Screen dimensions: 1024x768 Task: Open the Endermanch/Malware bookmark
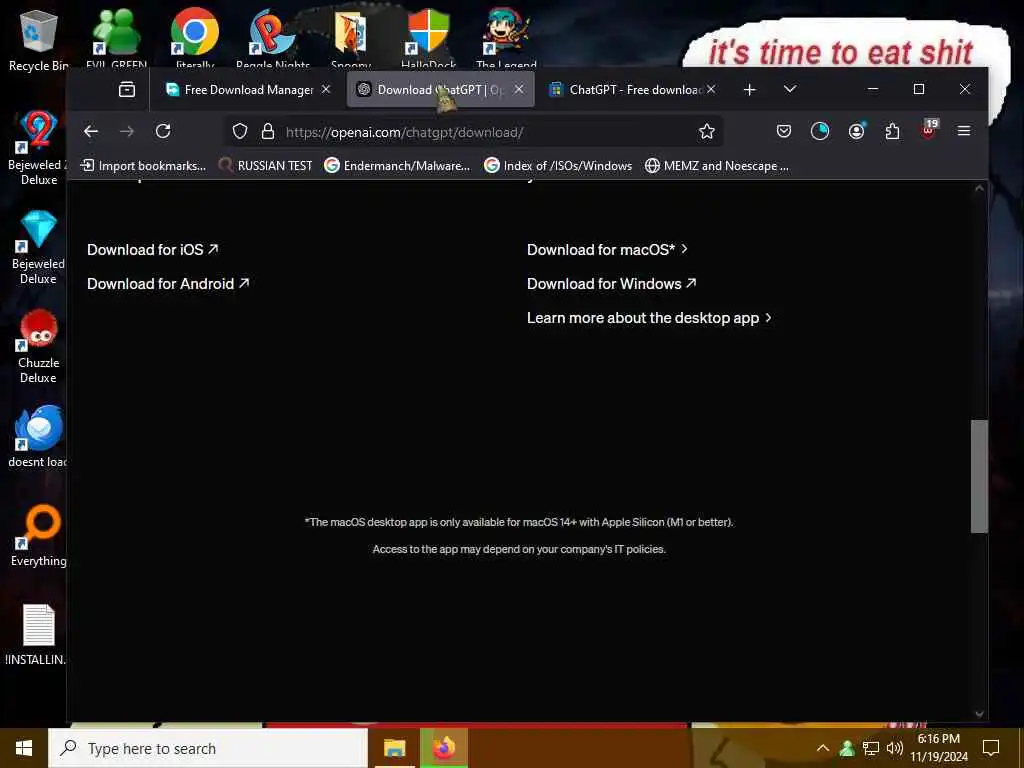398,166
